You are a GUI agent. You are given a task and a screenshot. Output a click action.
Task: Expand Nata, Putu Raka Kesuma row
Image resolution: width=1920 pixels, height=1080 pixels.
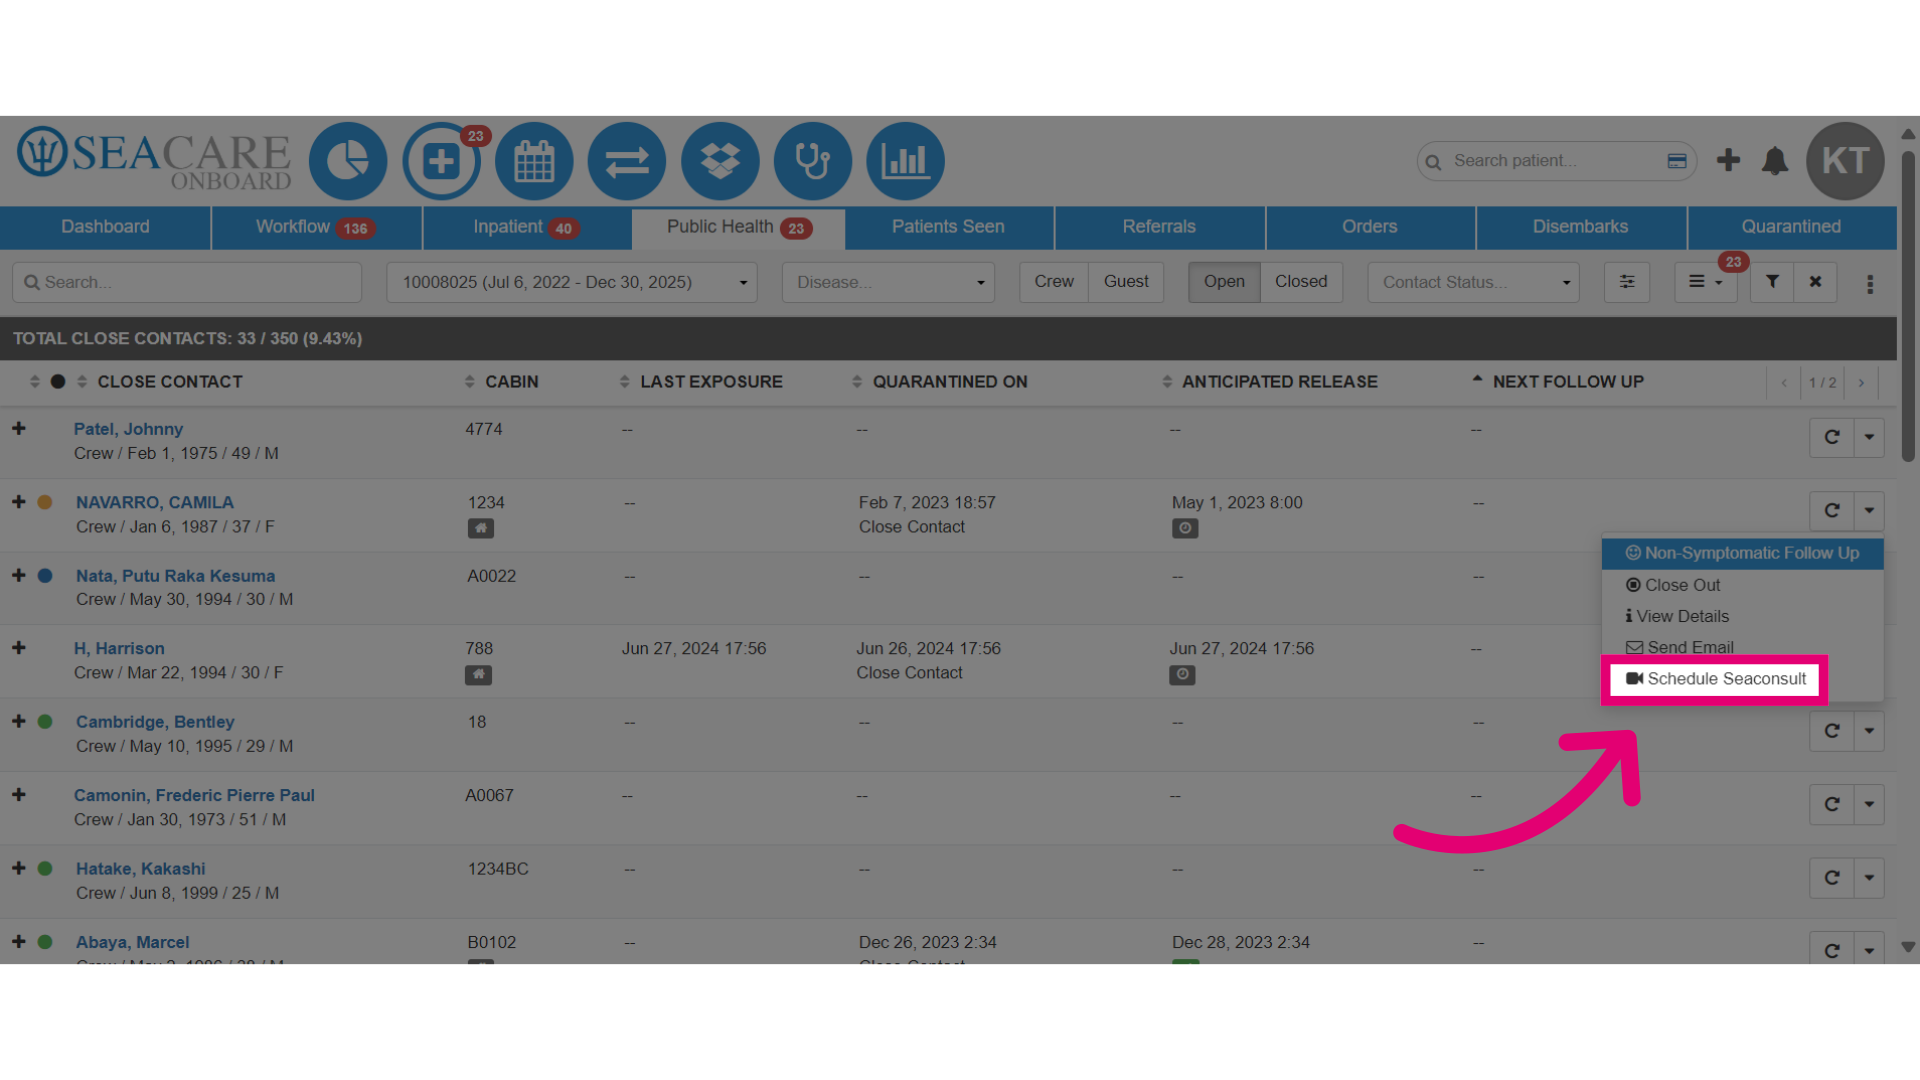click(x=19, y=575)
